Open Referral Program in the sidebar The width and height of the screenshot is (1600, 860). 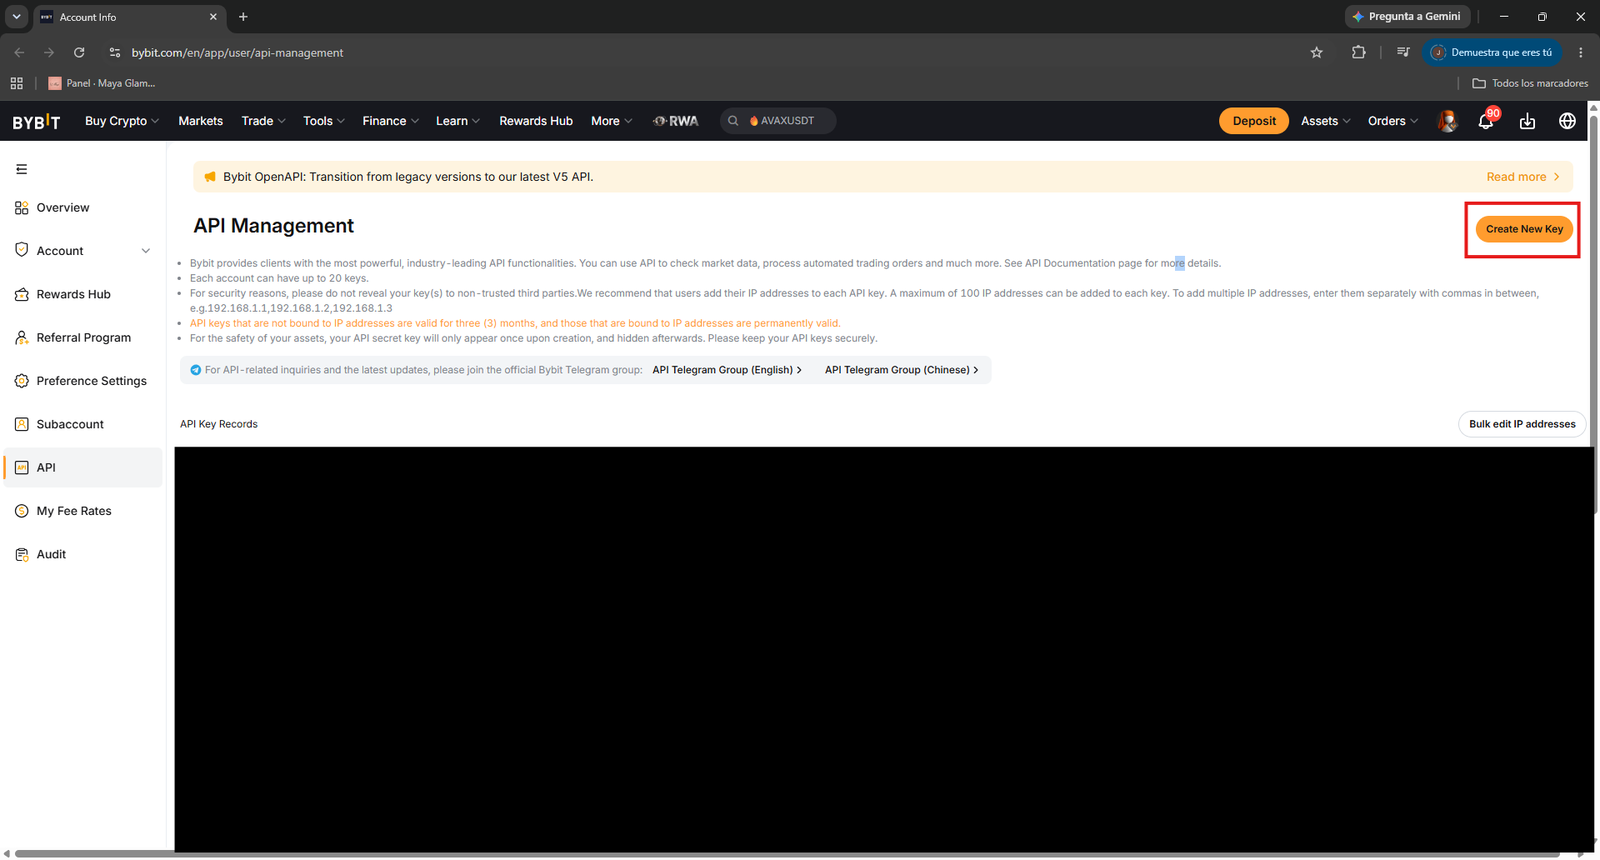point(83,338)
